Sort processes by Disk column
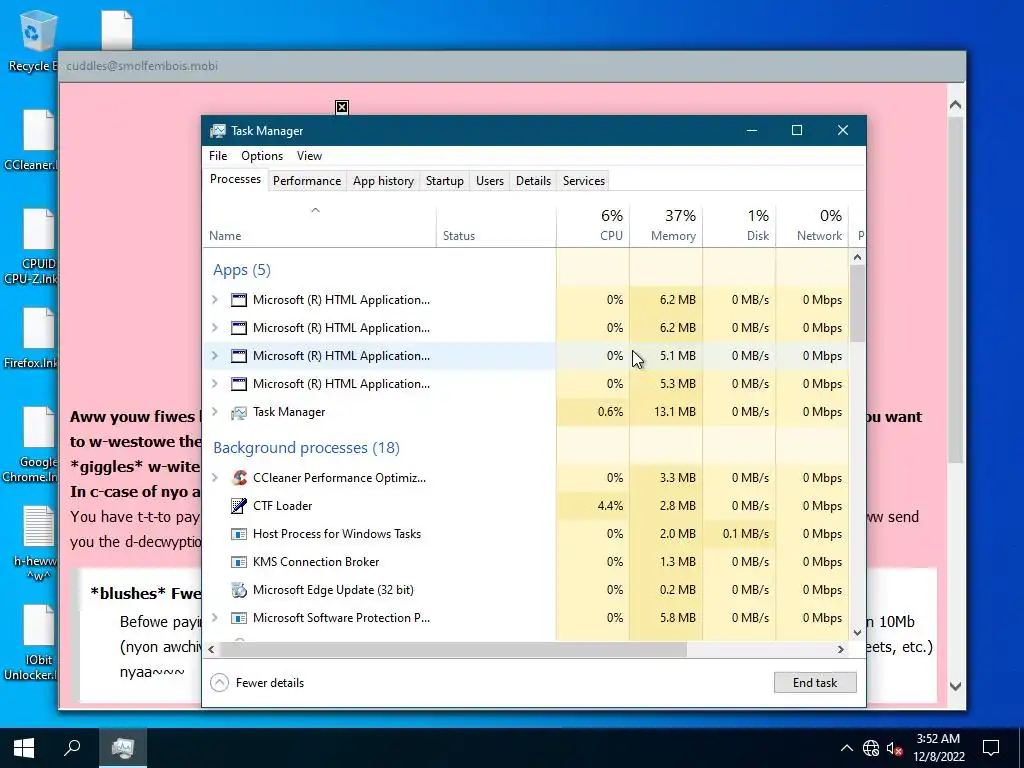 click(739, 226)
